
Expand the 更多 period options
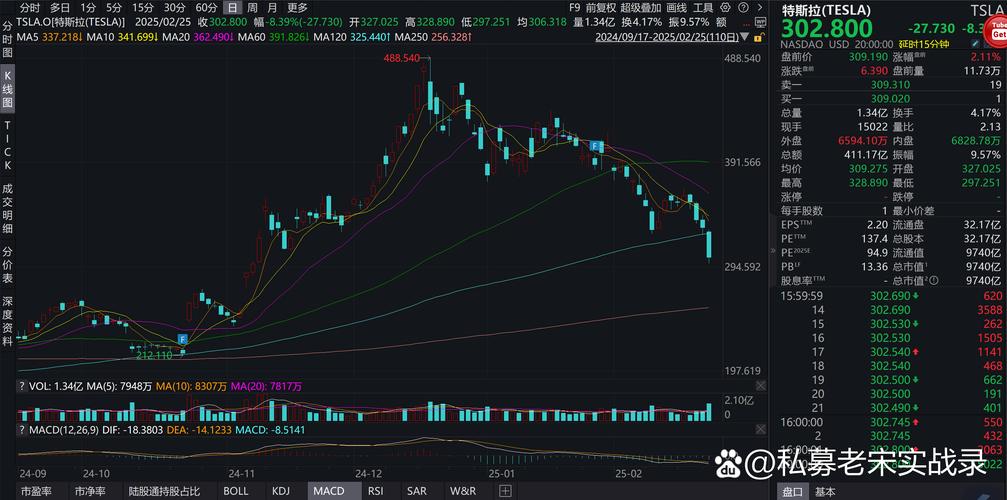[x=297, y=7]
